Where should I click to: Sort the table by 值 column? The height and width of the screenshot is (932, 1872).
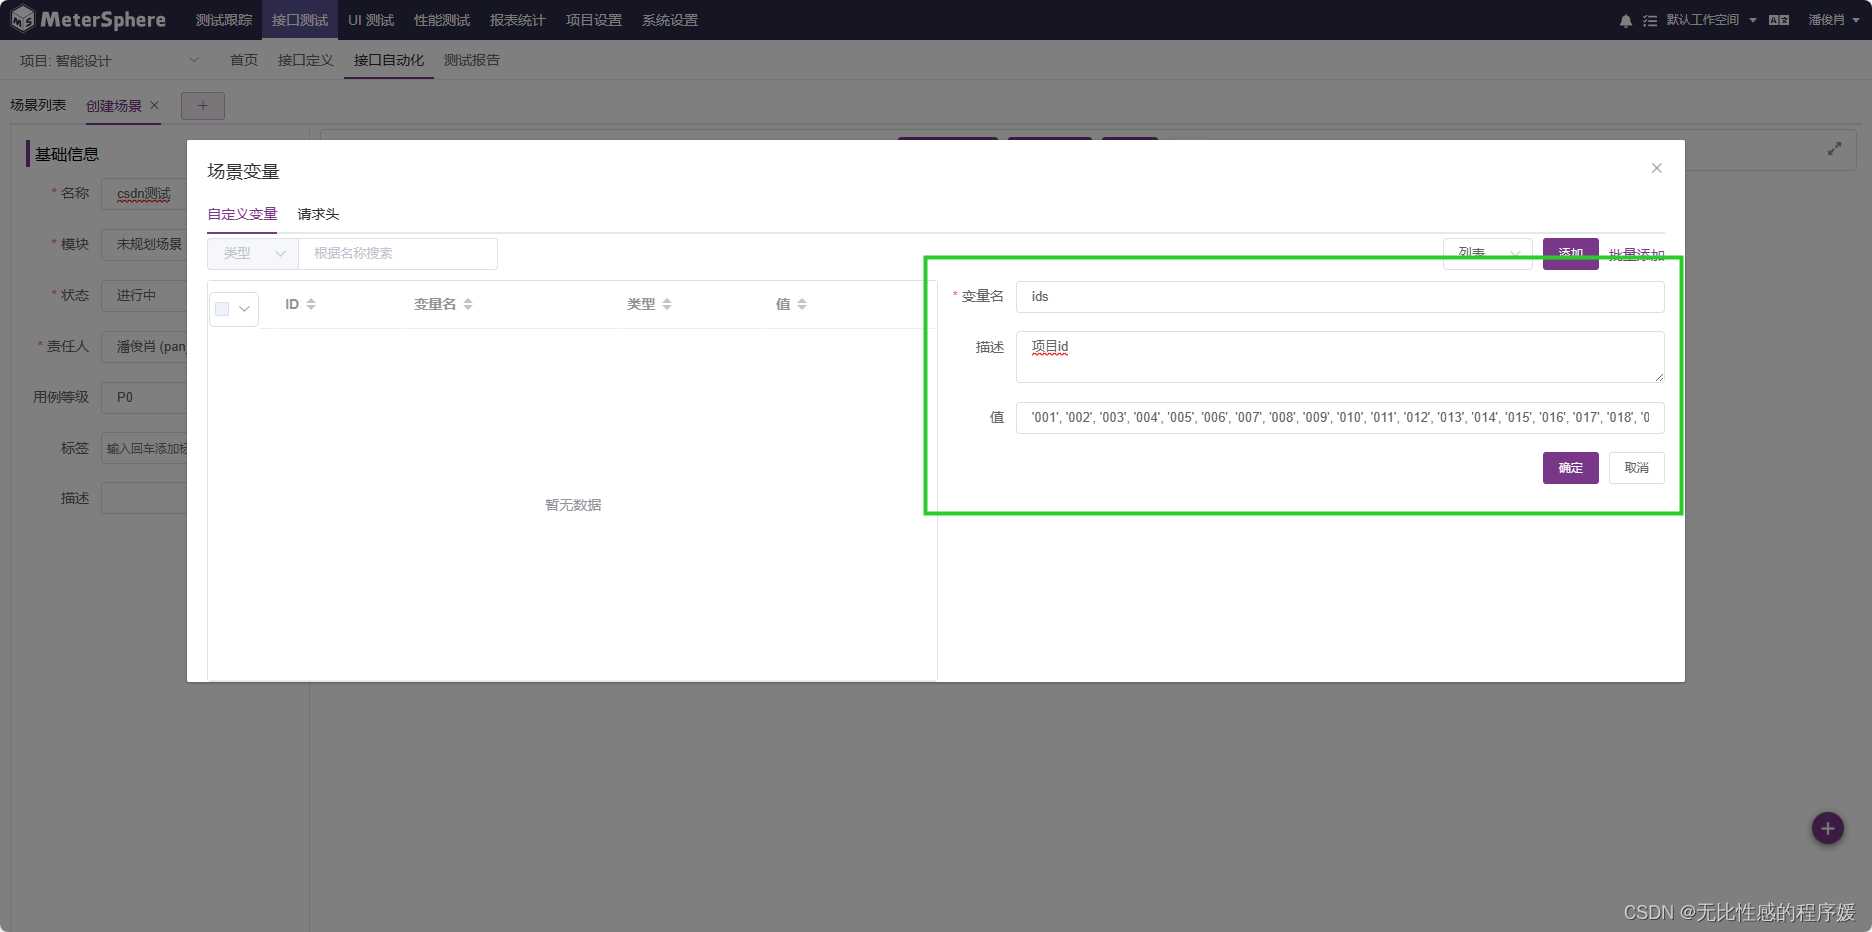pyautogui.click(x=802, y=304)
